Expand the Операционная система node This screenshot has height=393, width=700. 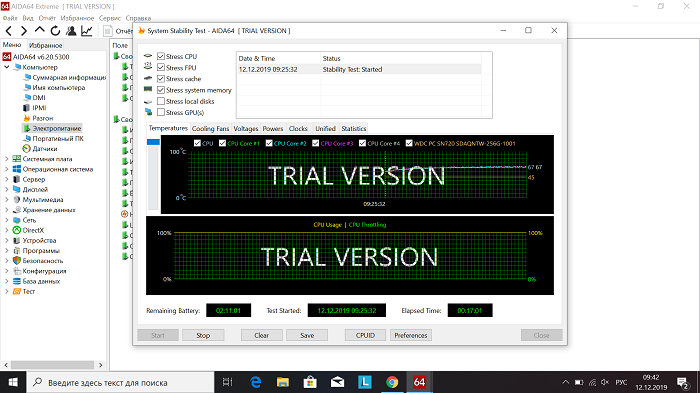[7, 169]
